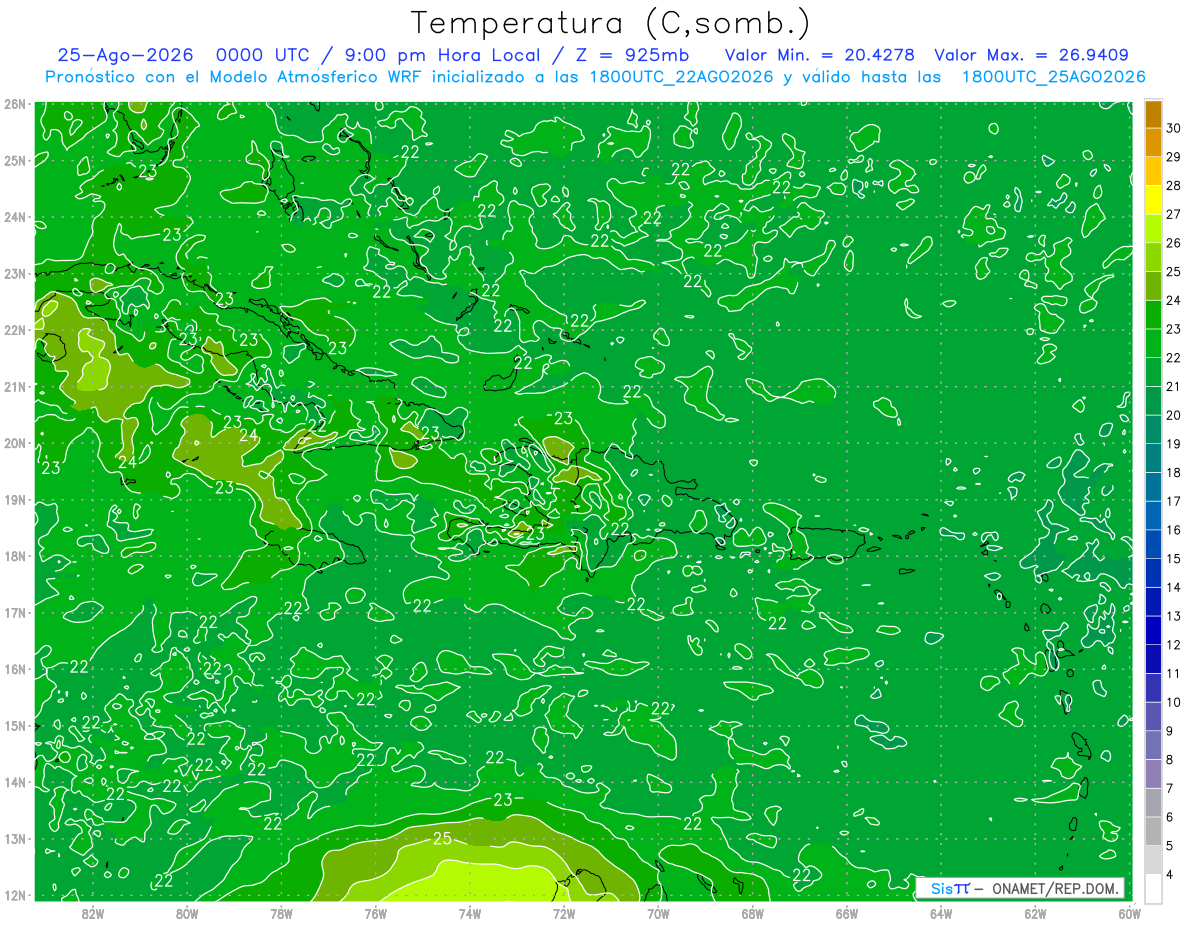Click the legend band between 5 and 6

point(1153,831)
